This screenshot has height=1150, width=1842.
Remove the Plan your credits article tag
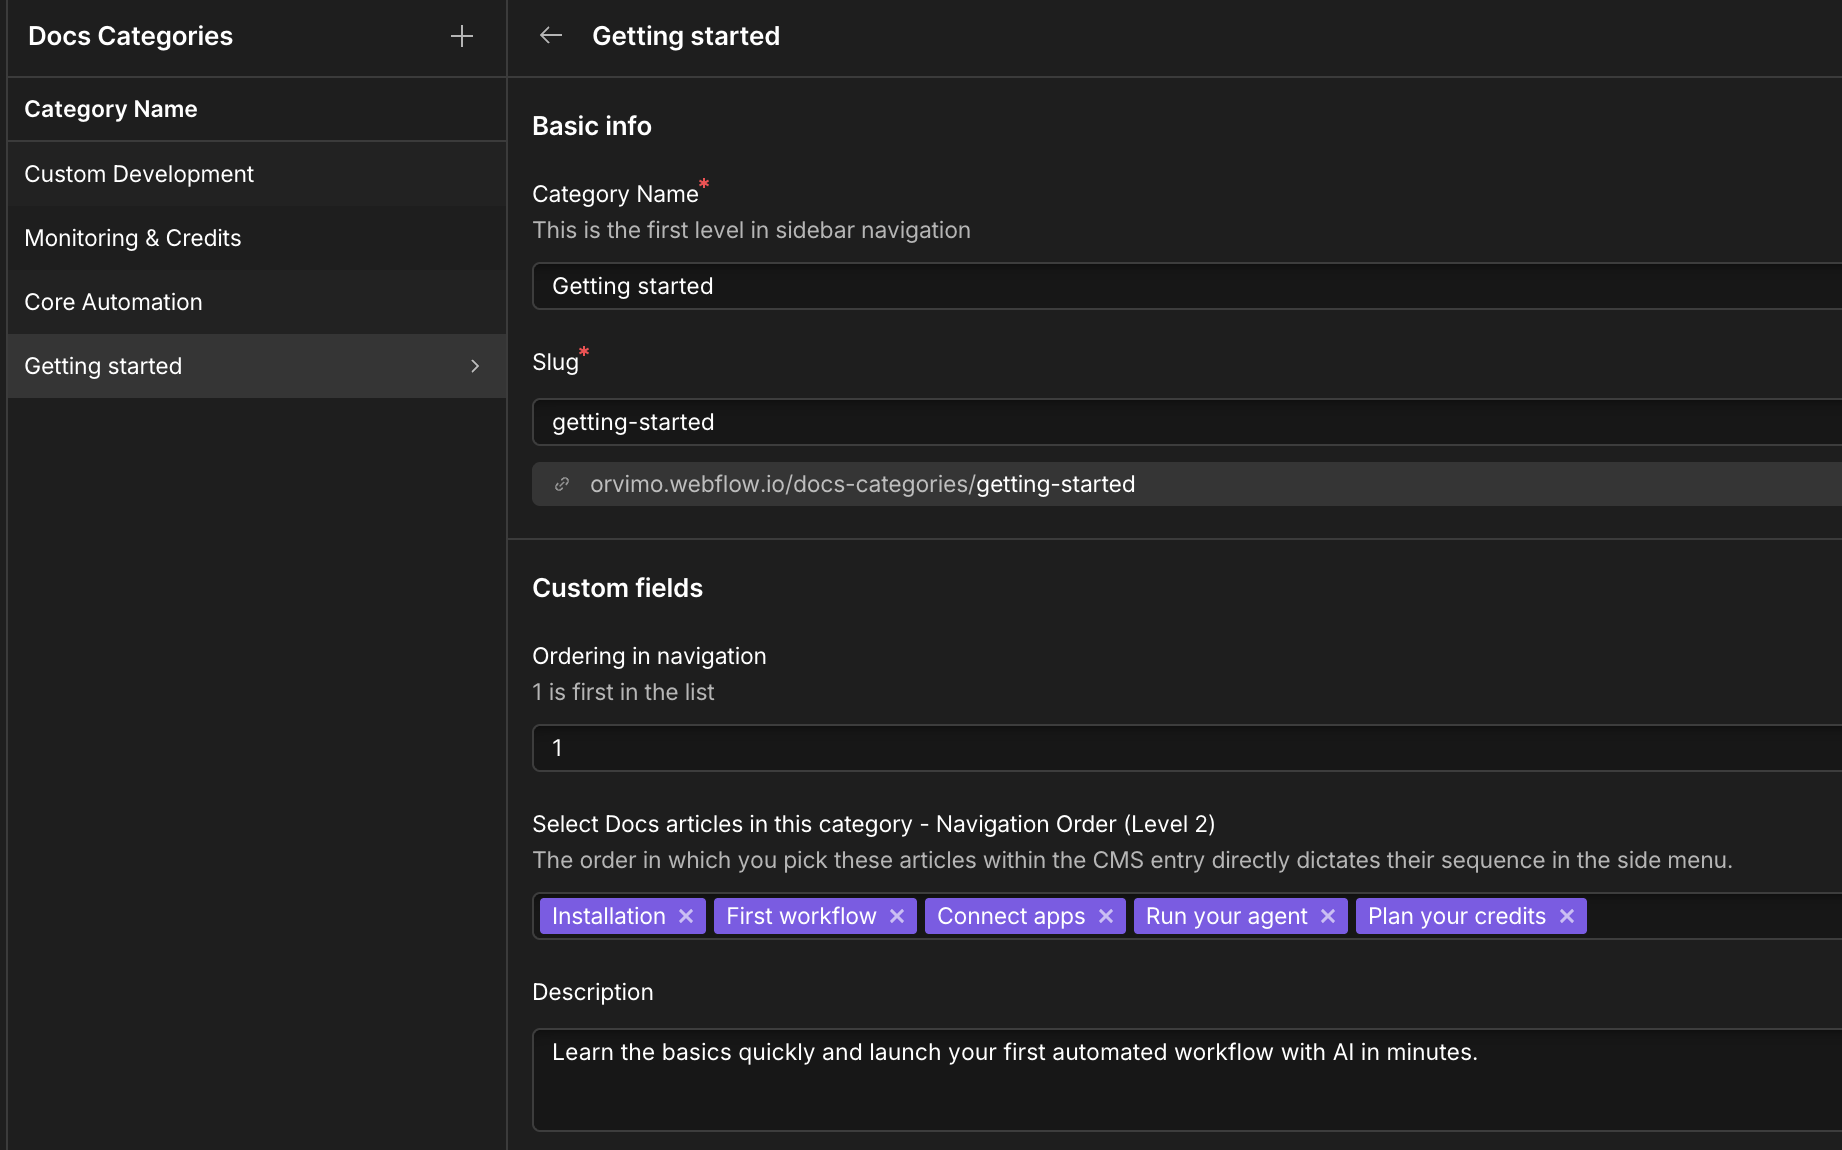point(1567,915)
